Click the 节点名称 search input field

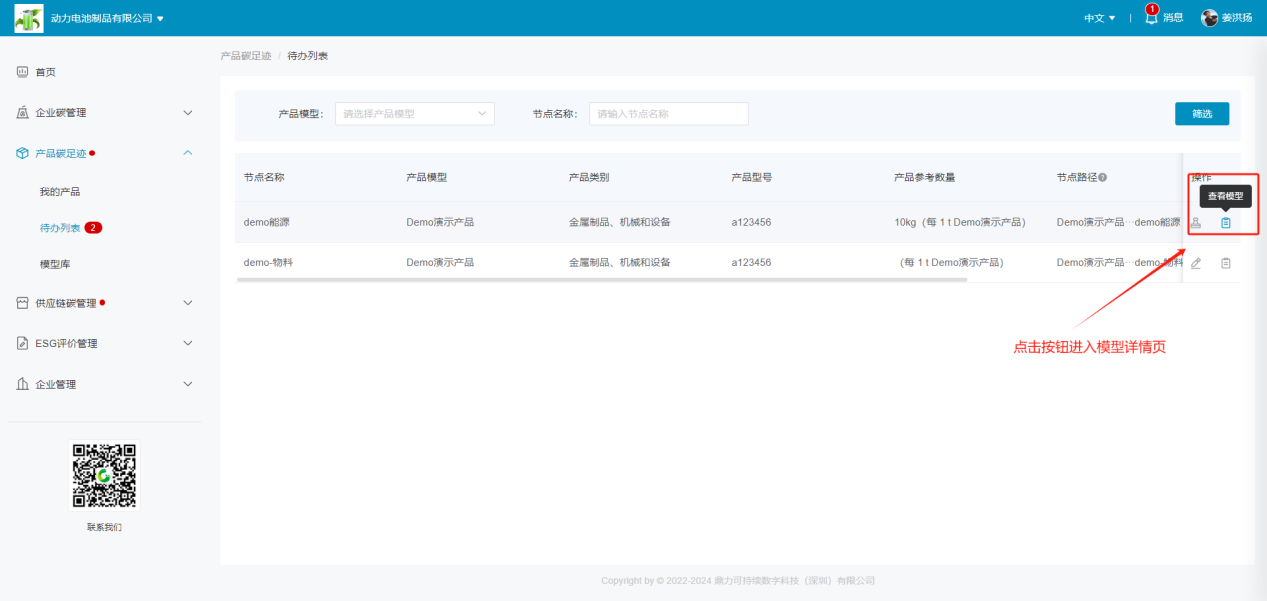[x=668, y=114]
